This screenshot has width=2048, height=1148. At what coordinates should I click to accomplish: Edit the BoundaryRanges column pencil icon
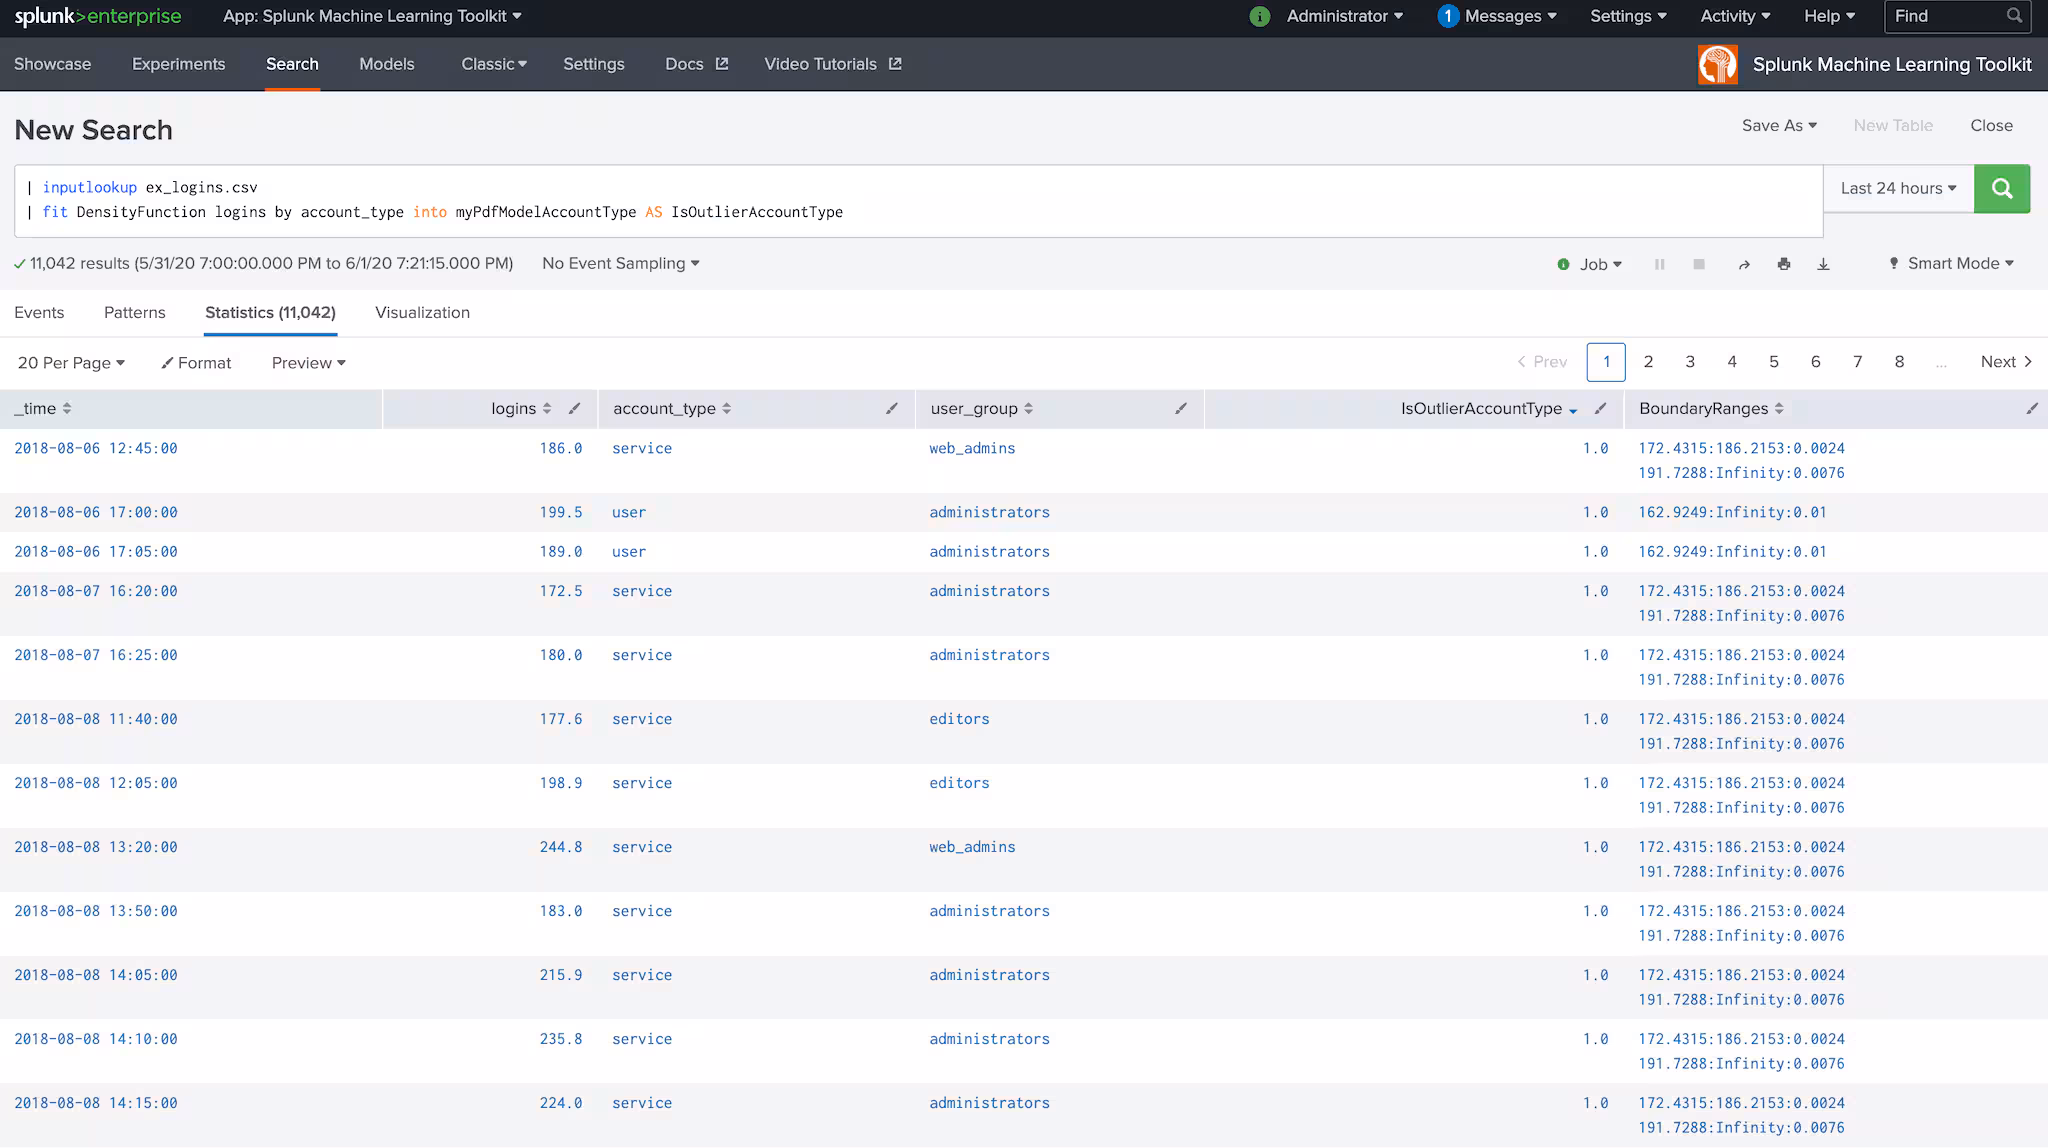tap(2031, 408)
